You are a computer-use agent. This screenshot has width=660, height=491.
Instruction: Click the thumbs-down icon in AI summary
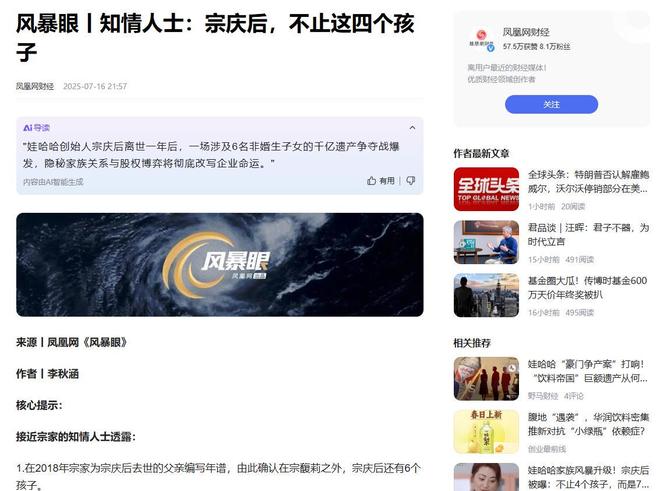coord(410,181)
